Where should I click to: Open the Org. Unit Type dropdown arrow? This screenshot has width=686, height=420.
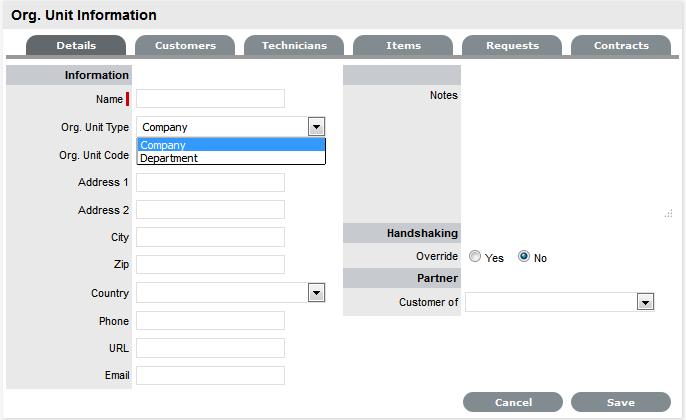316,127
